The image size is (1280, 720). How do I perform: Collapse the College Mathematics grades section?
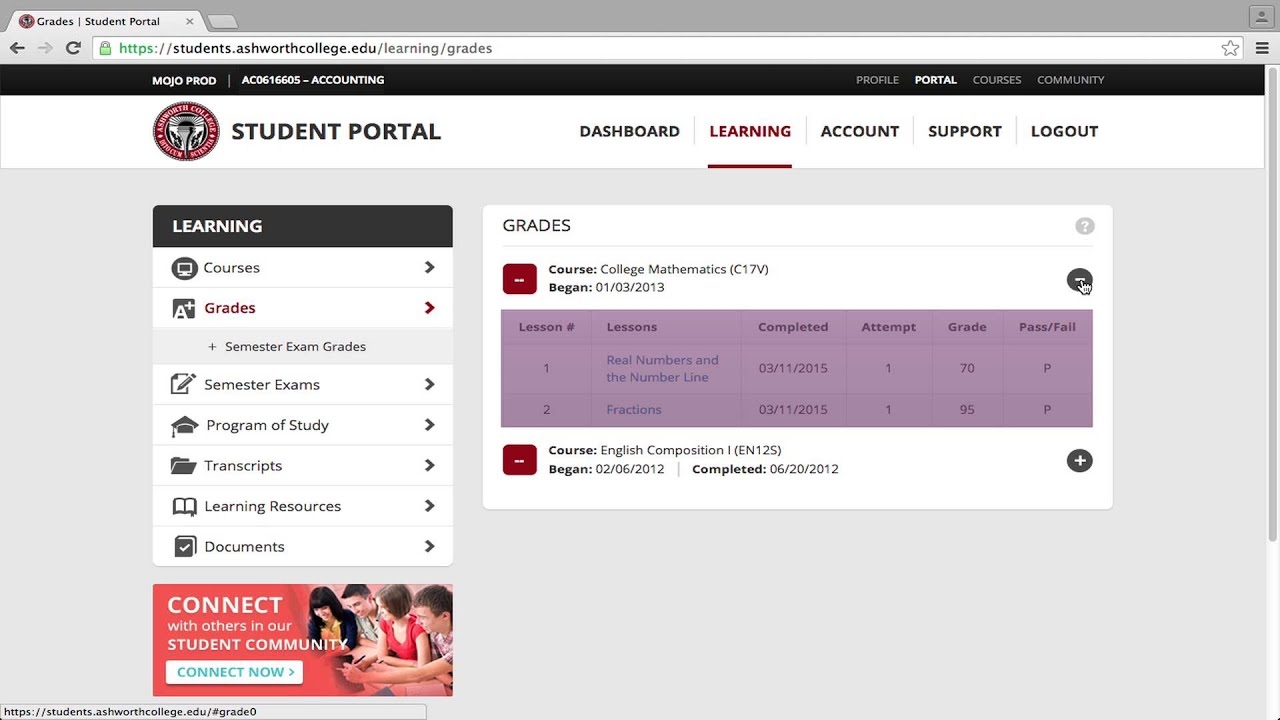point(1079,280)
